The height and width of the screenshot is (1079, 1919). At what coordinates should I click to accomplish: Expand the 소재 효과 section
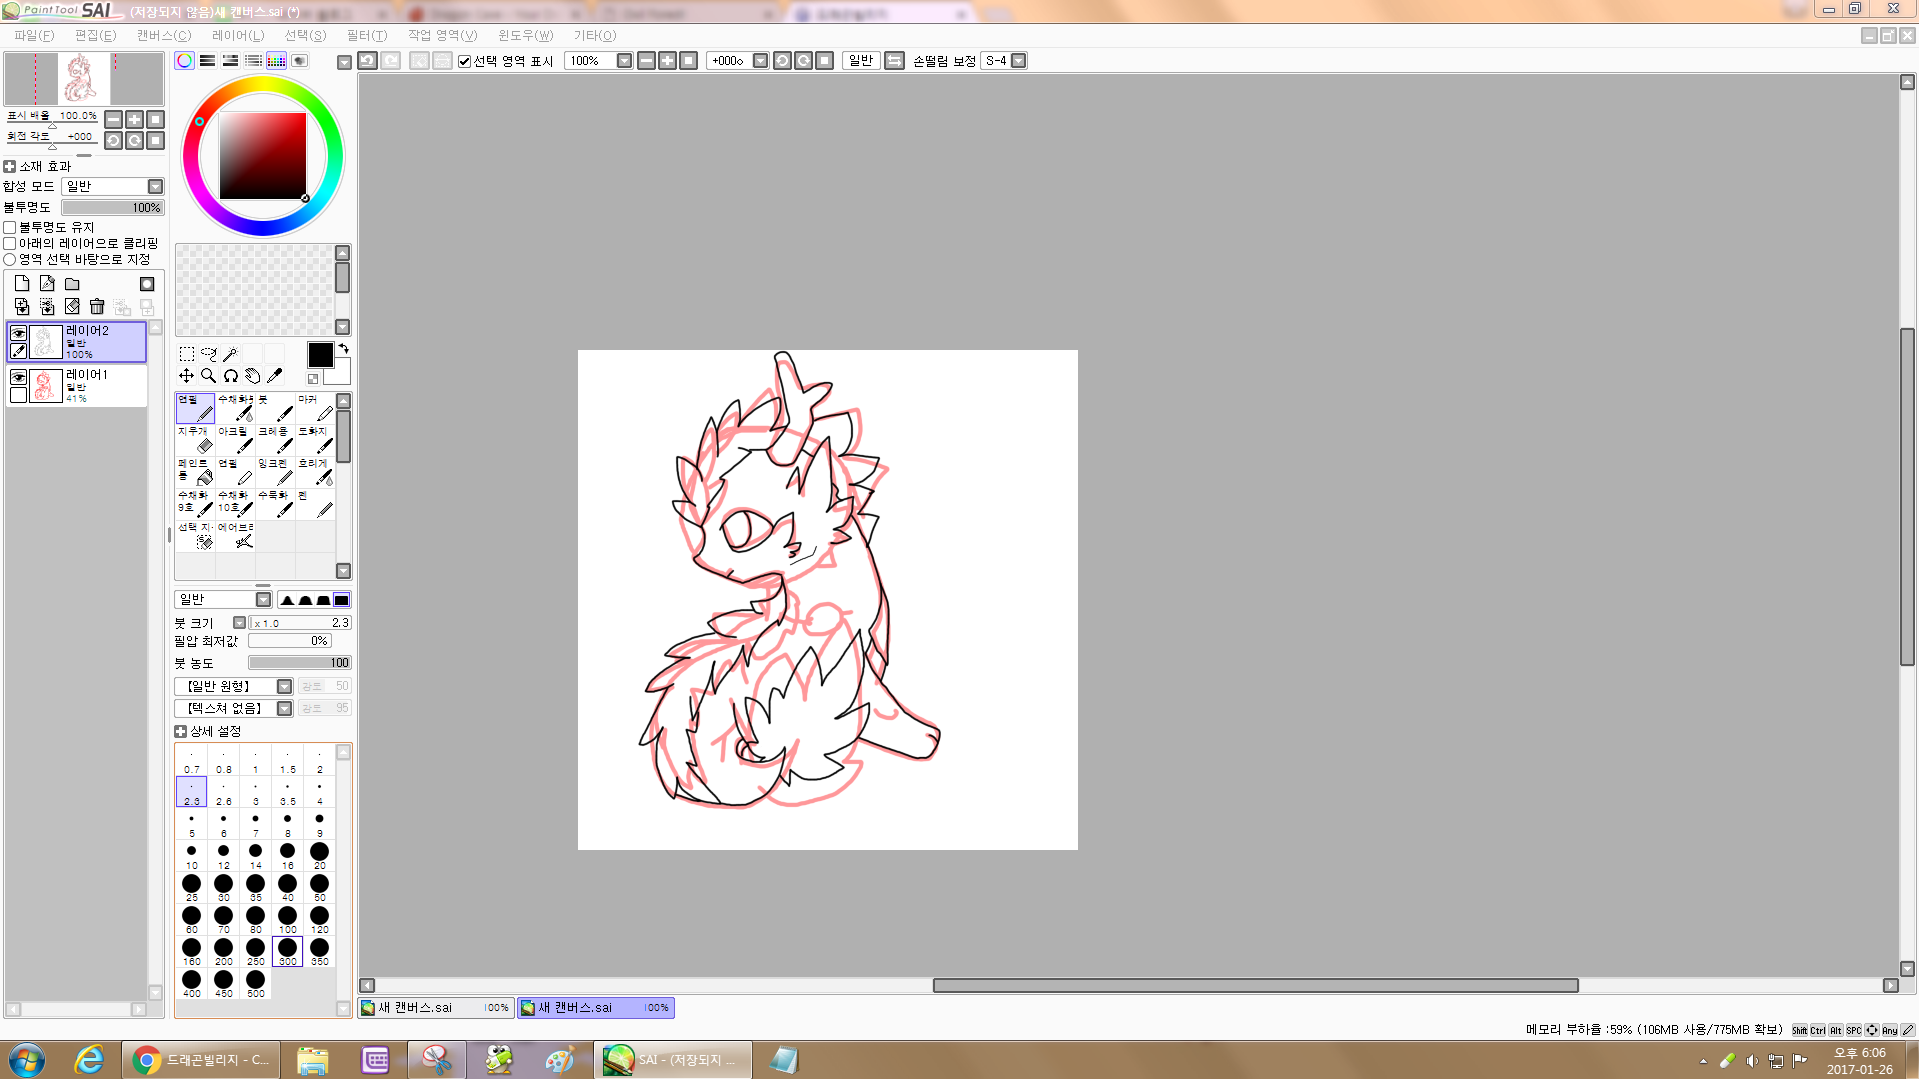[10, 166]
